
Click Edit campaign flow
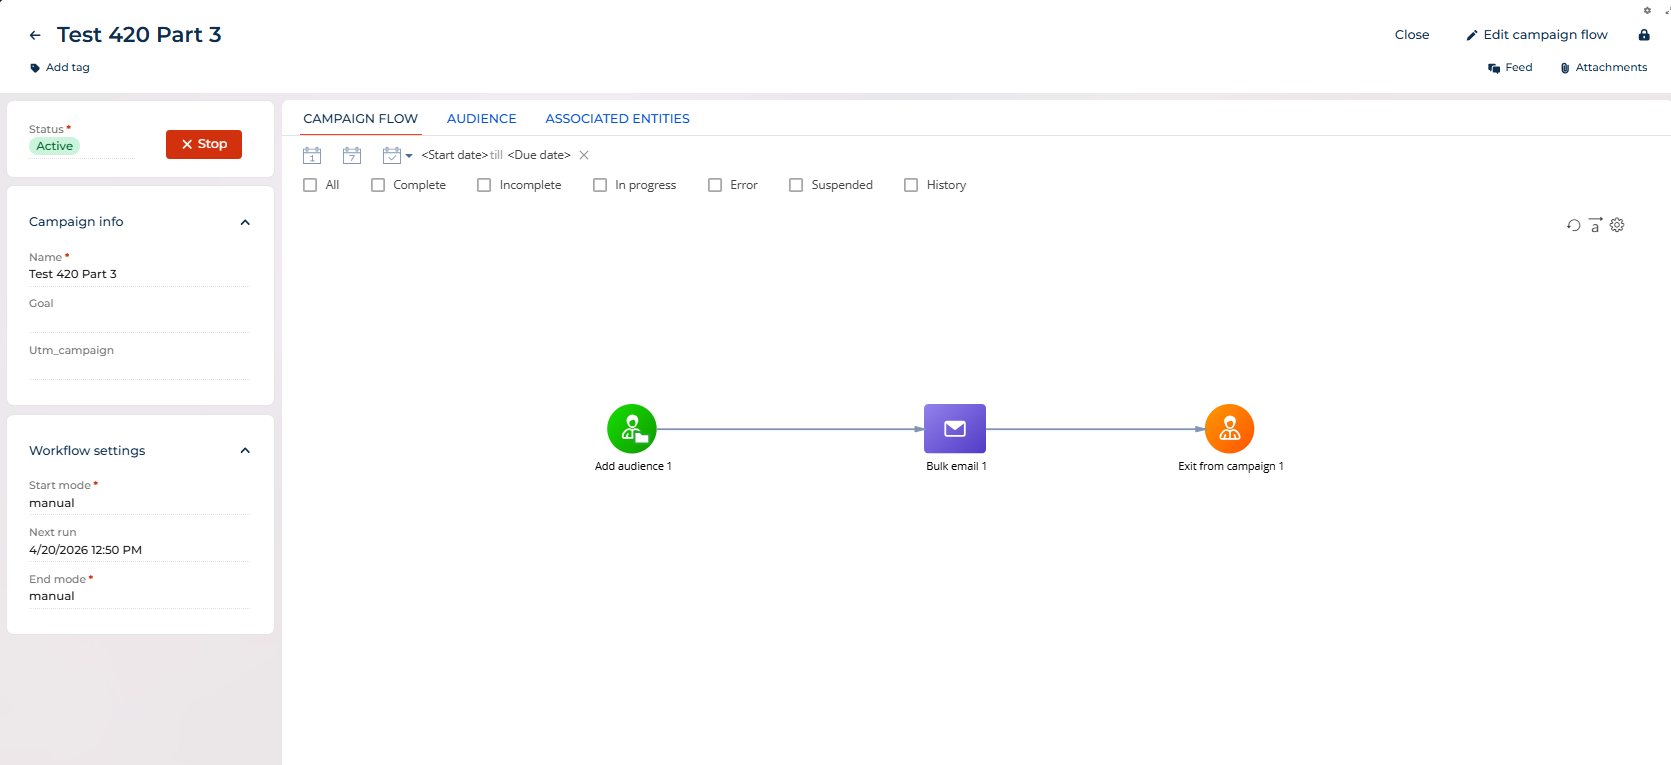pyautogui.click(x=1536, y=35)
